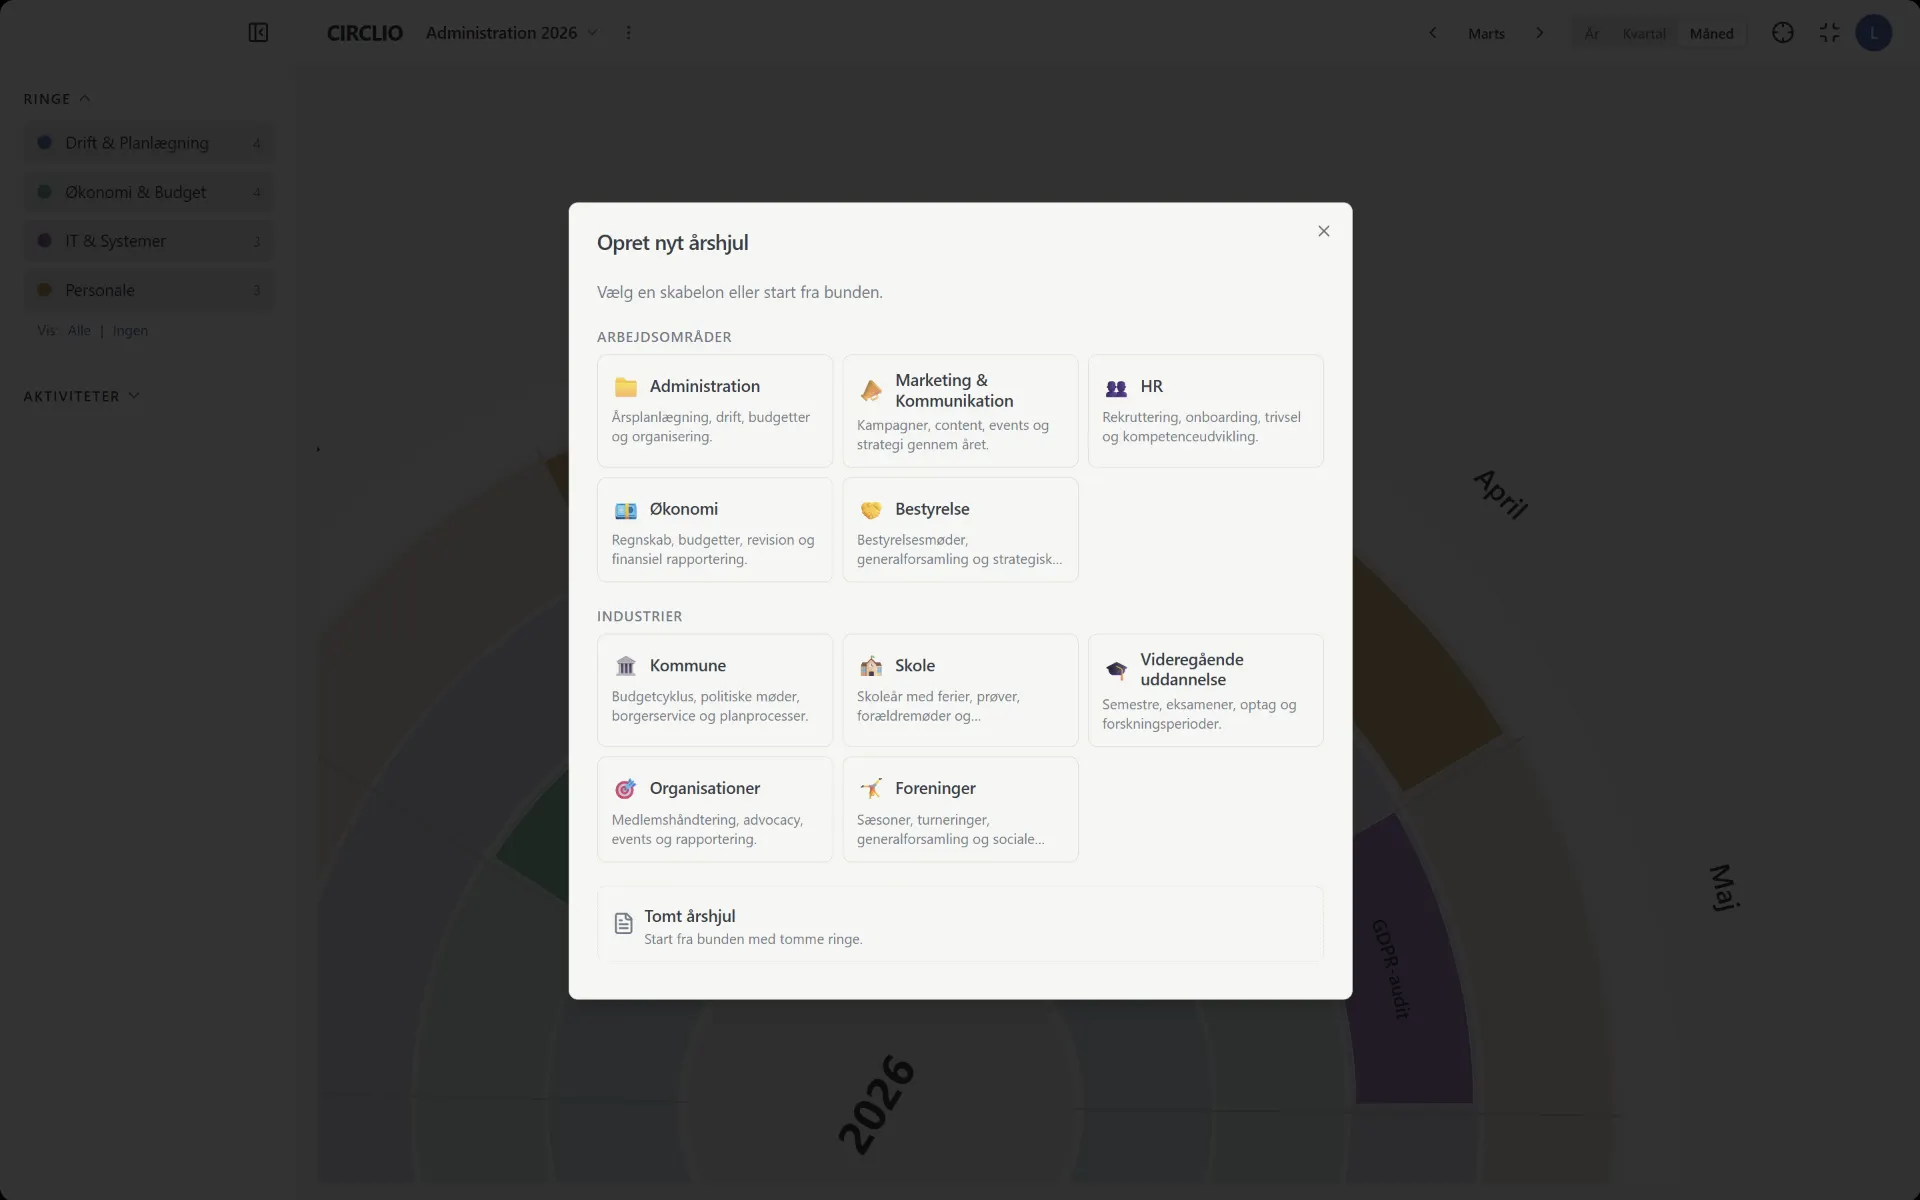Click the Skole schoolhouse icon
The height and width of the screenshot is (1200, 1920).
click(871, 666)
